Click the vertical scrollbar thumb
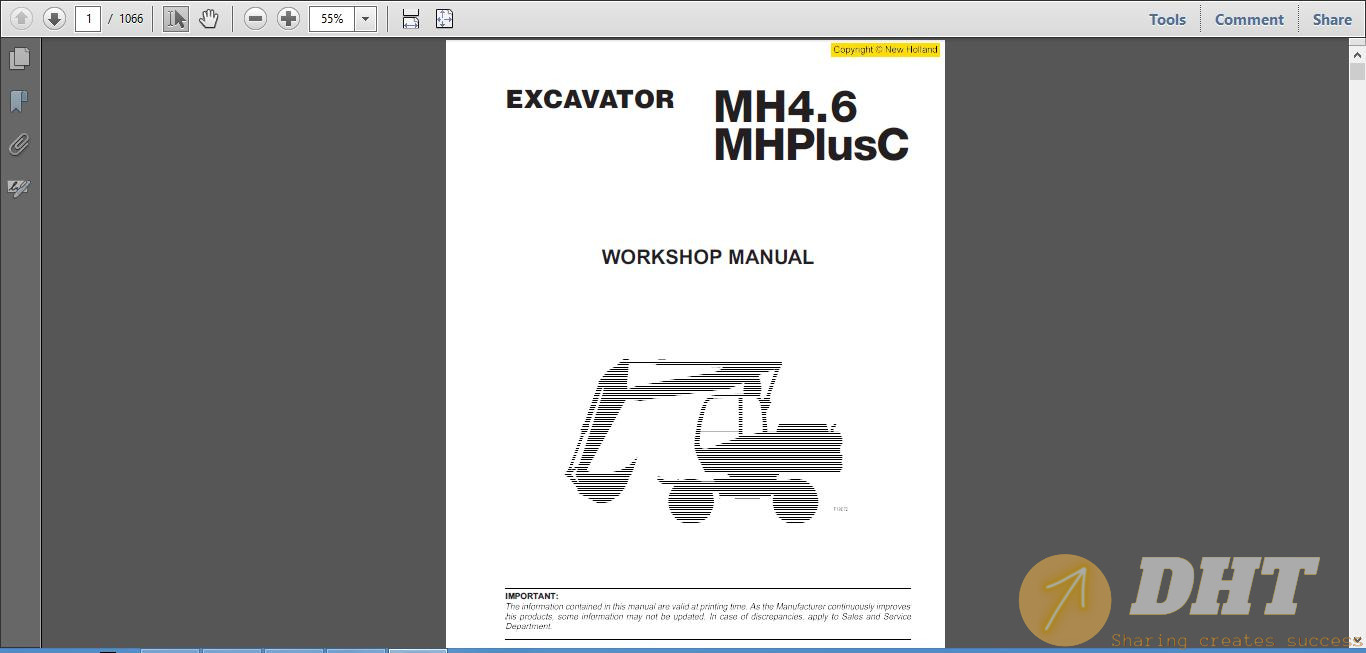The width and height of the screenshot is (1366, 653). click(1357, 71)
